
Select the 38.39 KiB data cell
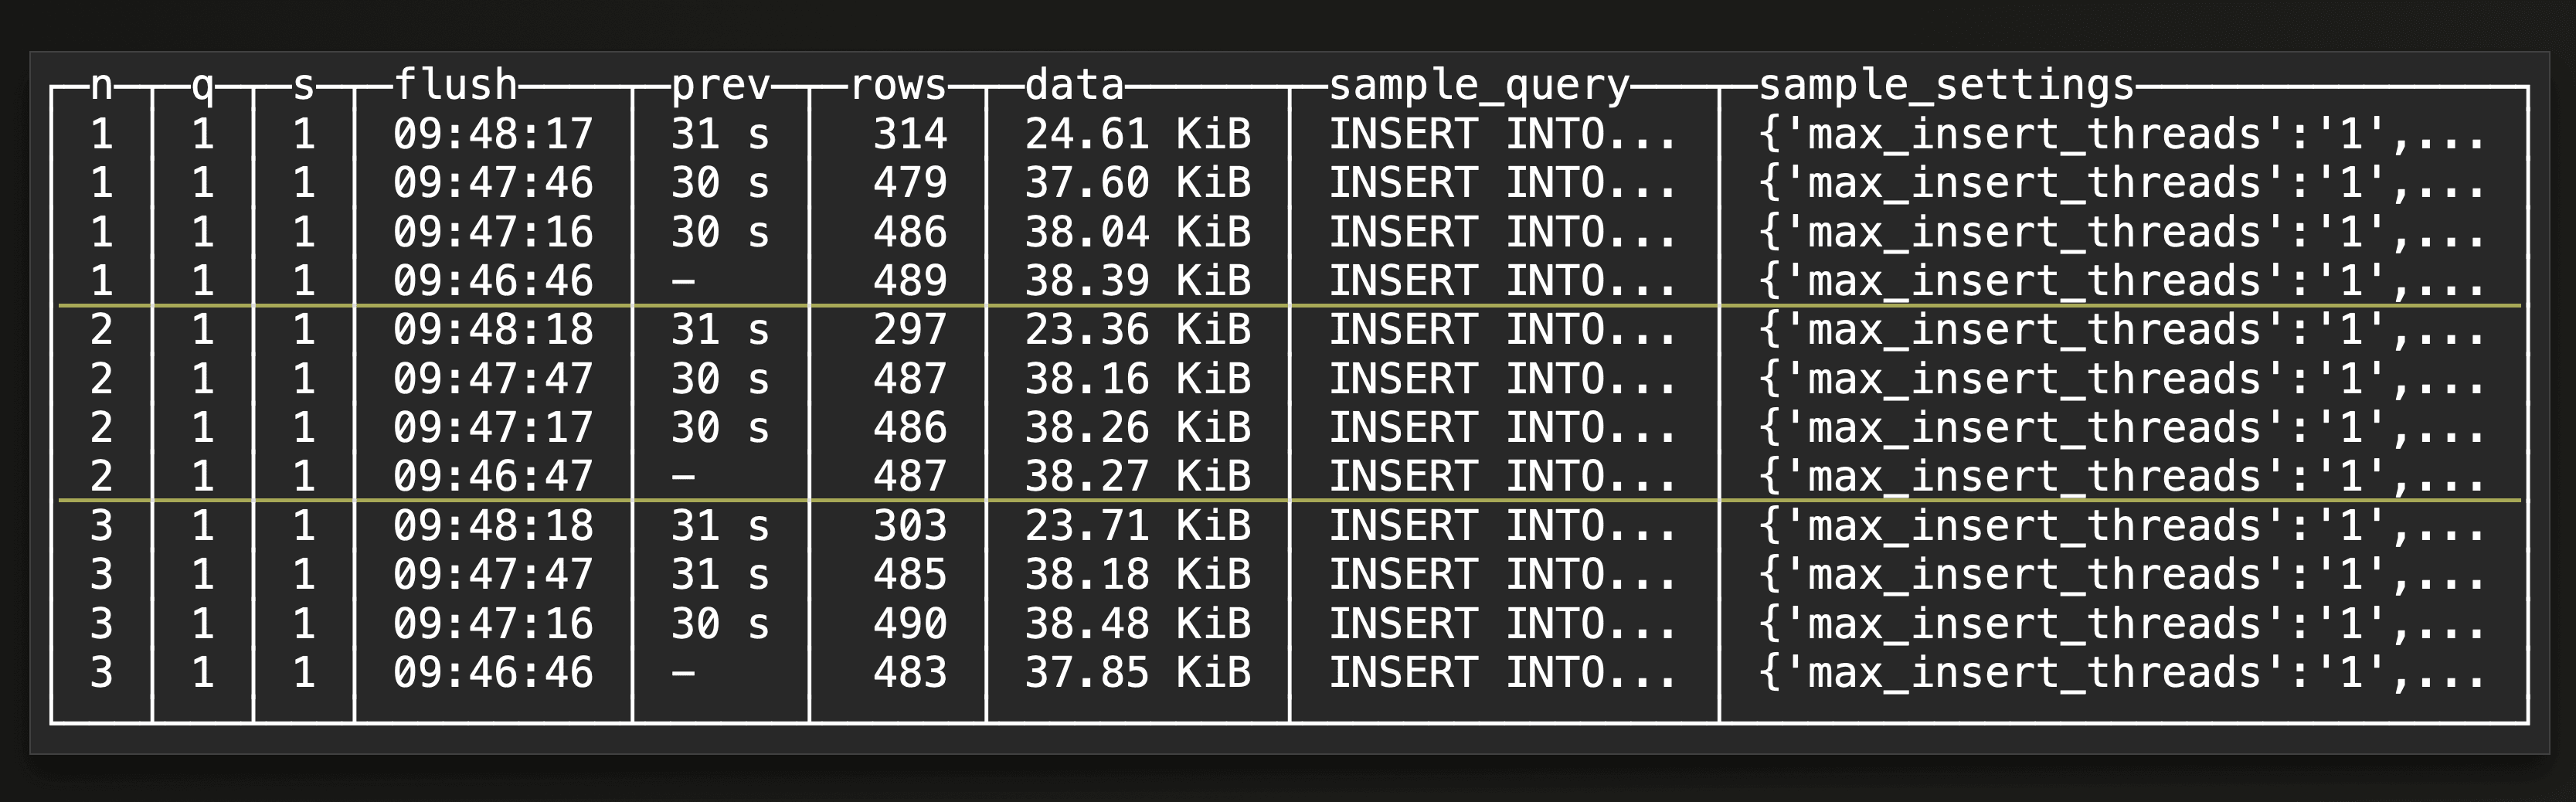1137,281
